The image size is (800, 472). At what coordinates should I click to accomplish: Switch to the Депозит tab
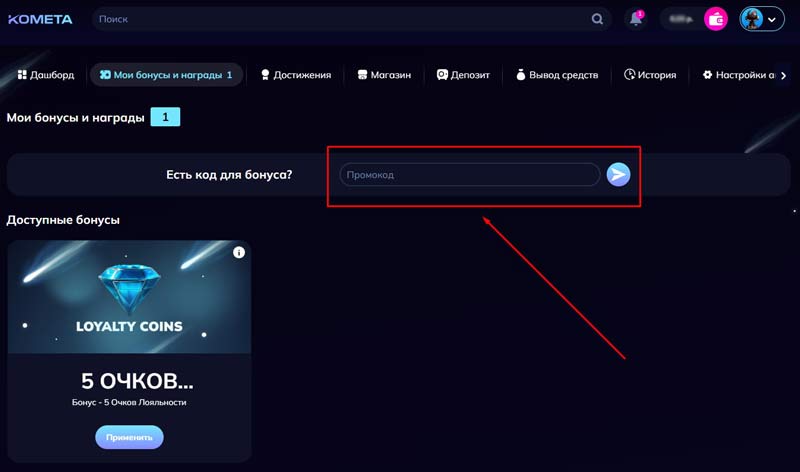coord(463,75)
